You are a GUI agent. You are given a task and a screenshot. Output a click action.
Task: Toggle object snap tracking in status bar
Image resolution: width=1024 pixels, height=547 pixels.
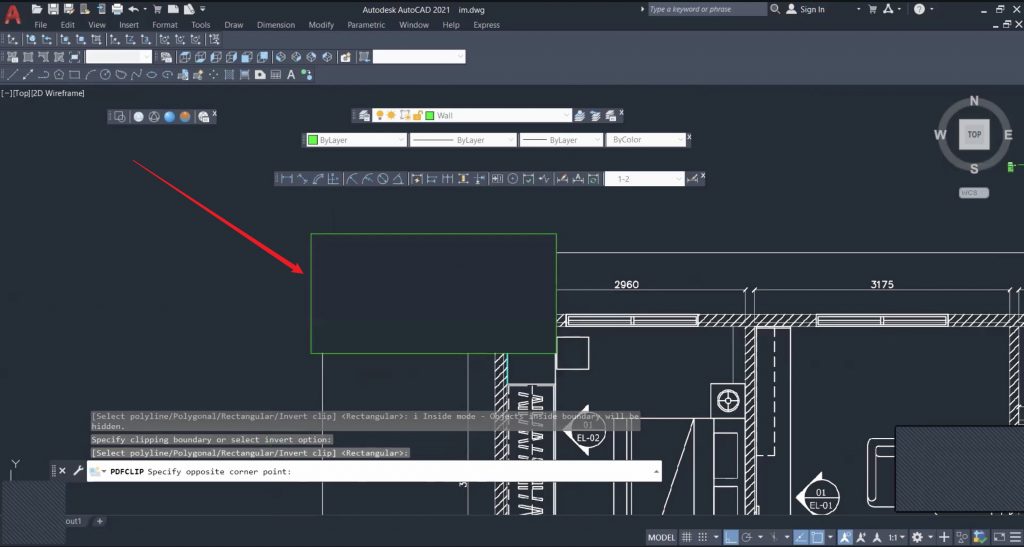tap(801, 537)
